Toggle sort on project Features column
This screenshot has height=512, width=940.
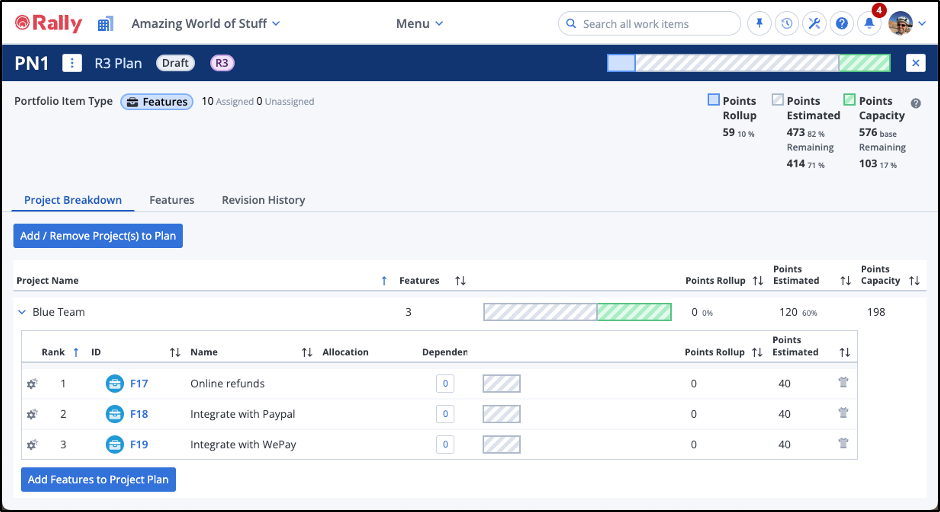click(460, 281)
